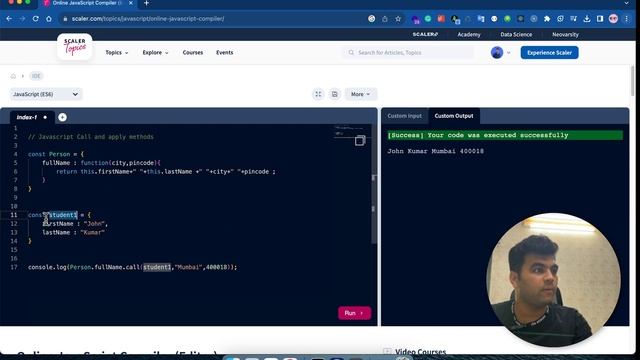Click the Video Courses heading
640x360 pixels.
tap(420, 351)
